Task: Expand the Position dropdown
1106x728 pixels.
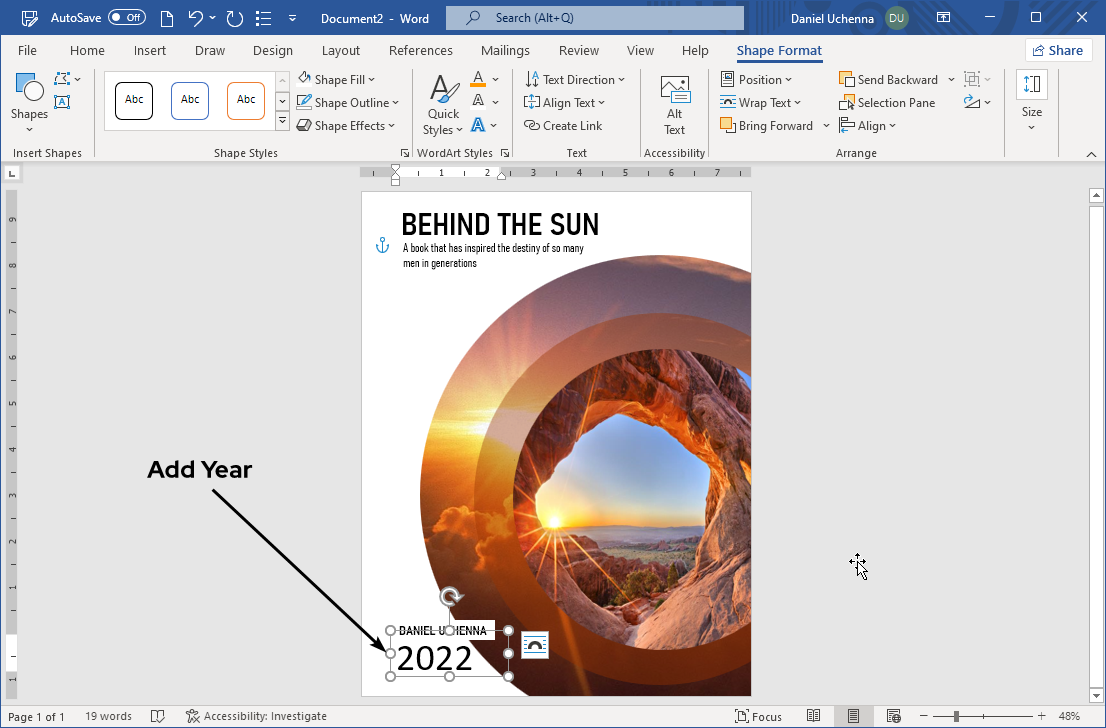Action: point(756,80)
